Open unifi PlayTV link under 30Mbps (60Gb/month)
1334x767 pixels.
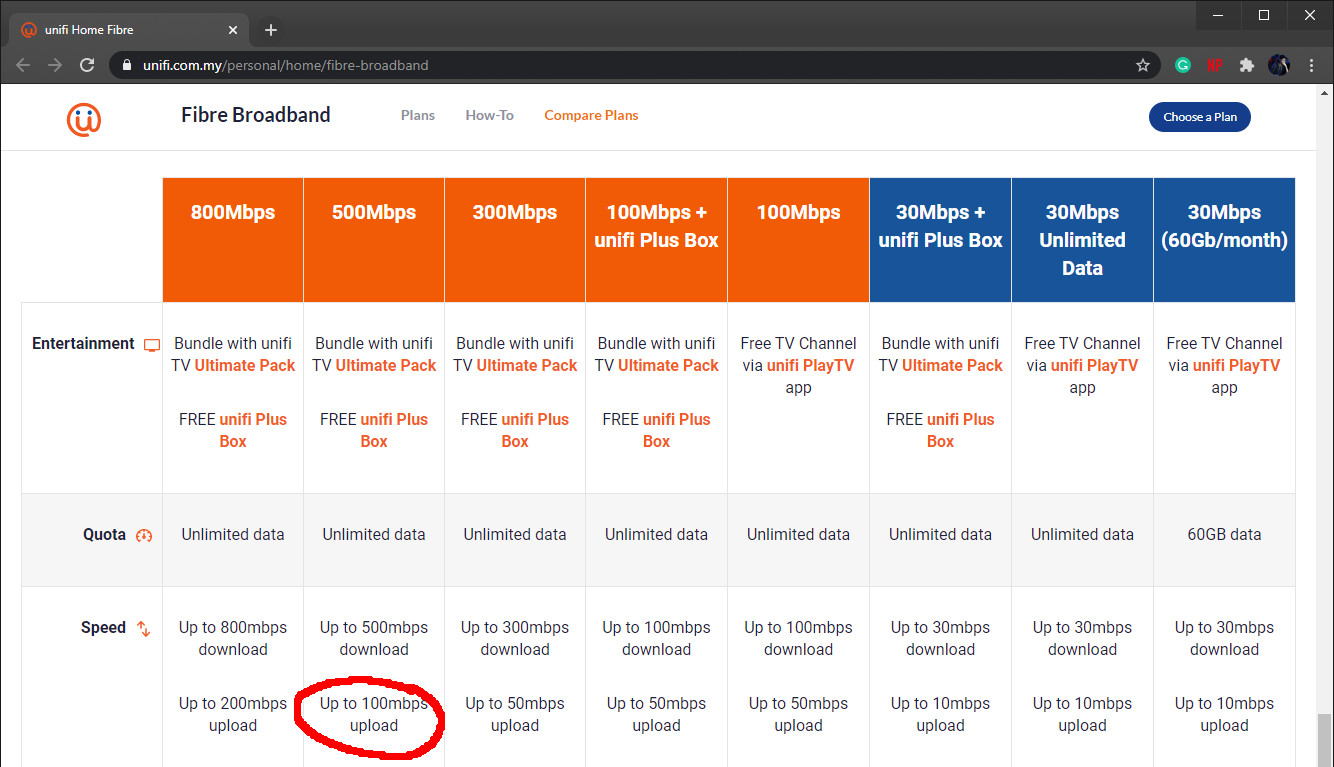(1237, 365)
